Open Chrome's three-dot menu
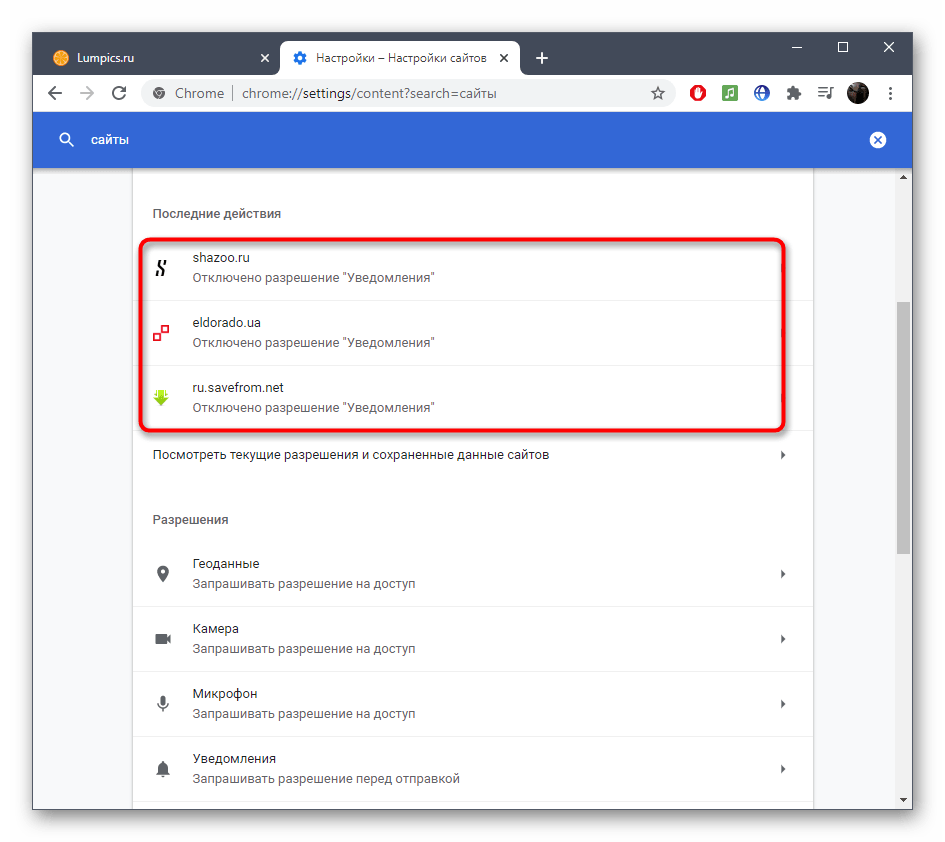 (x=890, y=93)
